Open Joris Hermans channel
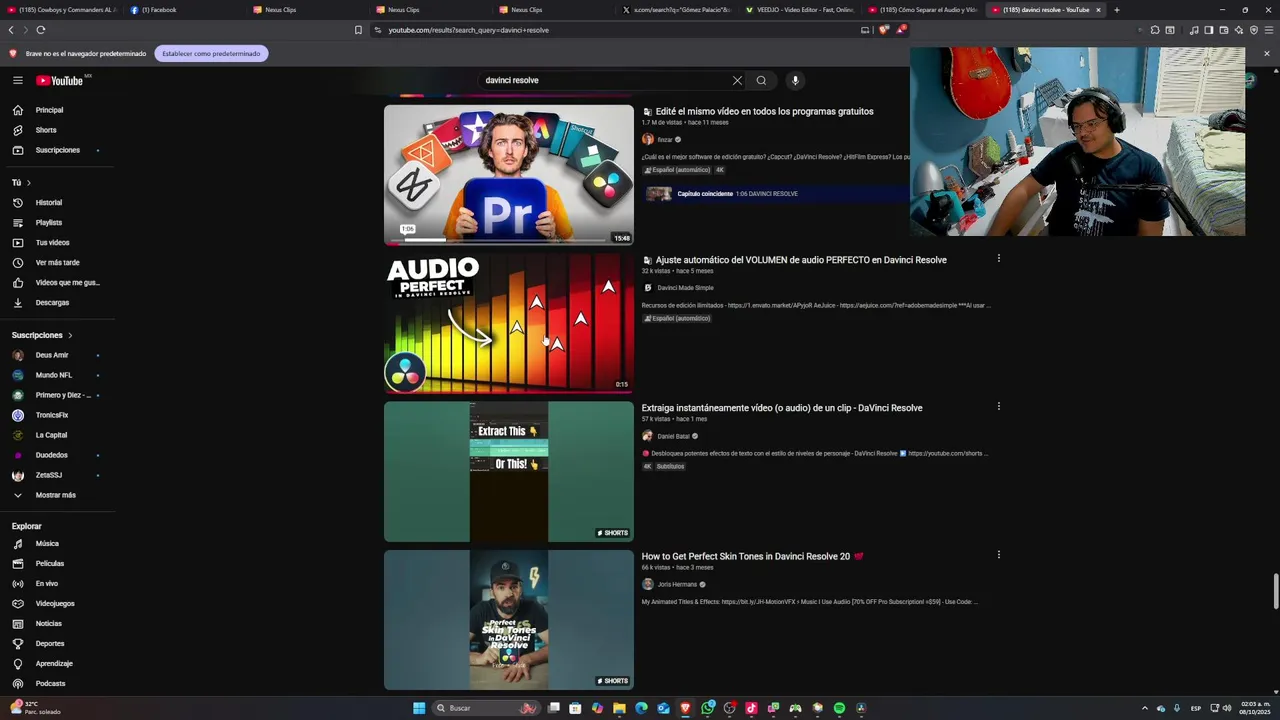 677,584
